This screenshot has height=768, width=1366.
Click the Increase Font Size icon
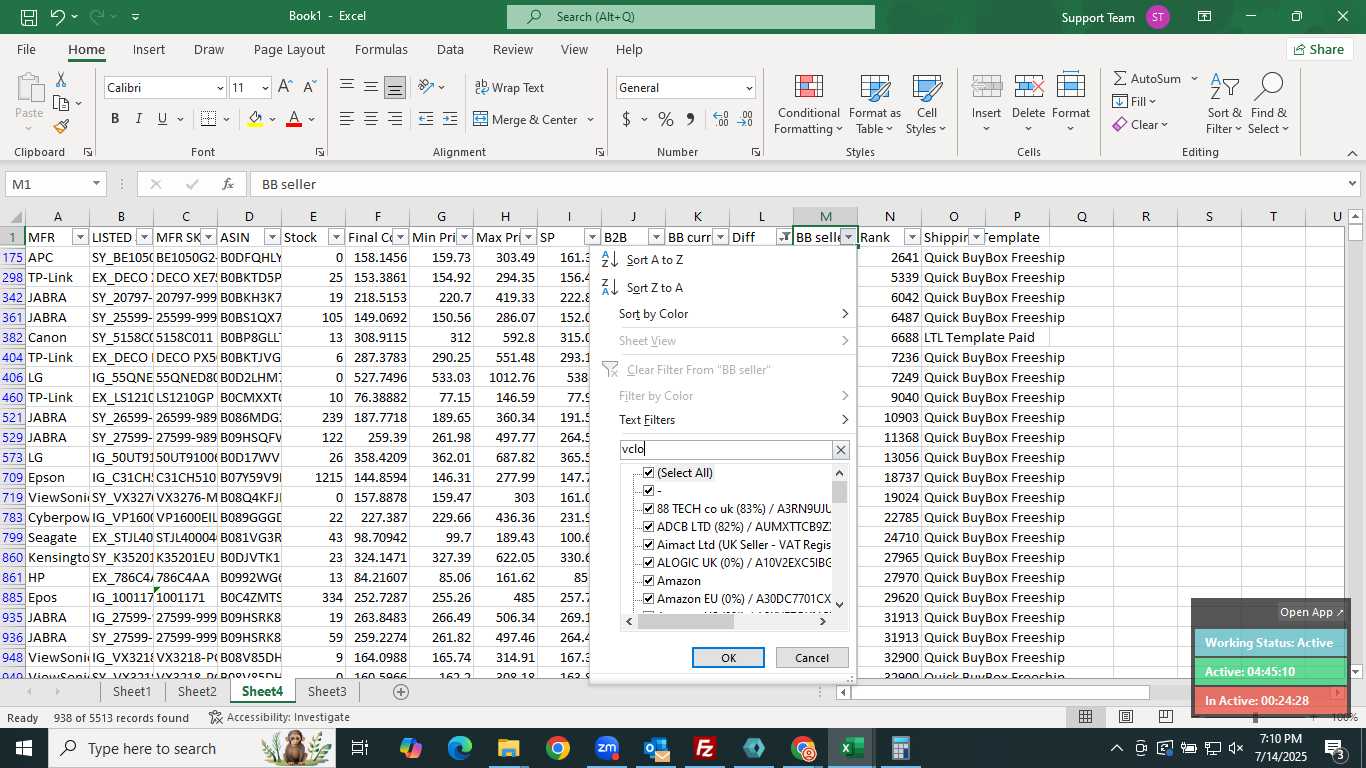point(285,88)
